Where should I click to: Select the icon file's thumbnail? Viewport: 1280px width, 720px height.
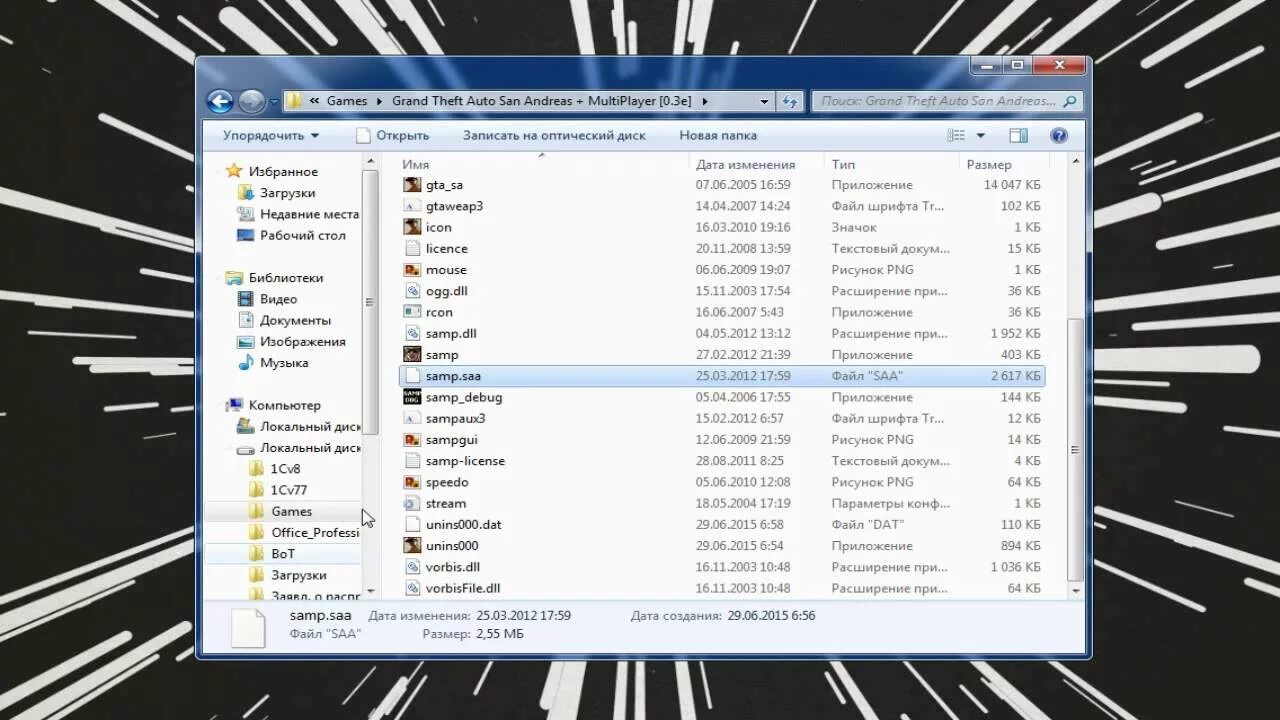[x=412, y=227]
